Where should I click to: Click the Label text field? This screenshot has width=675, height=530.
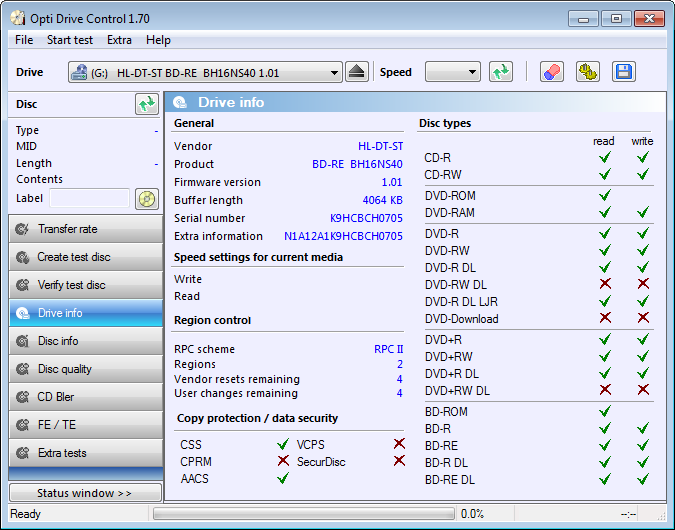(x=90, y=198)
